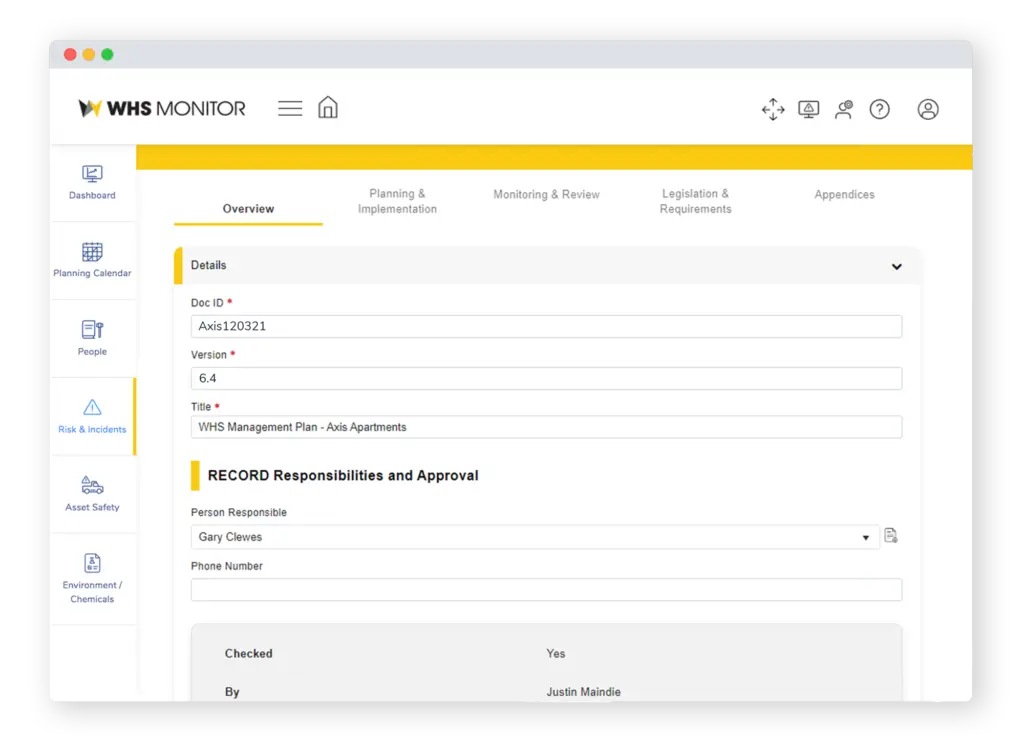
Task: Open the Legislation & Requirements tab
Action: (x=695, y=201)
